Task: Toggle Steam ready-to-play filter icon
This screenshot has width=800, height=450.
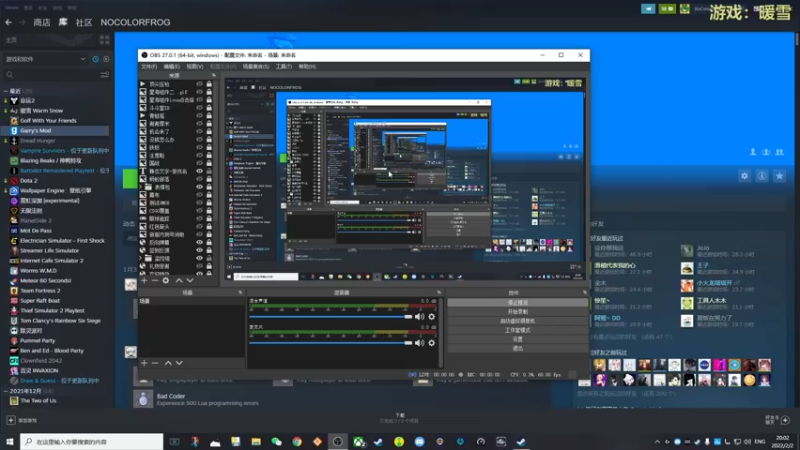Action: 106,59
